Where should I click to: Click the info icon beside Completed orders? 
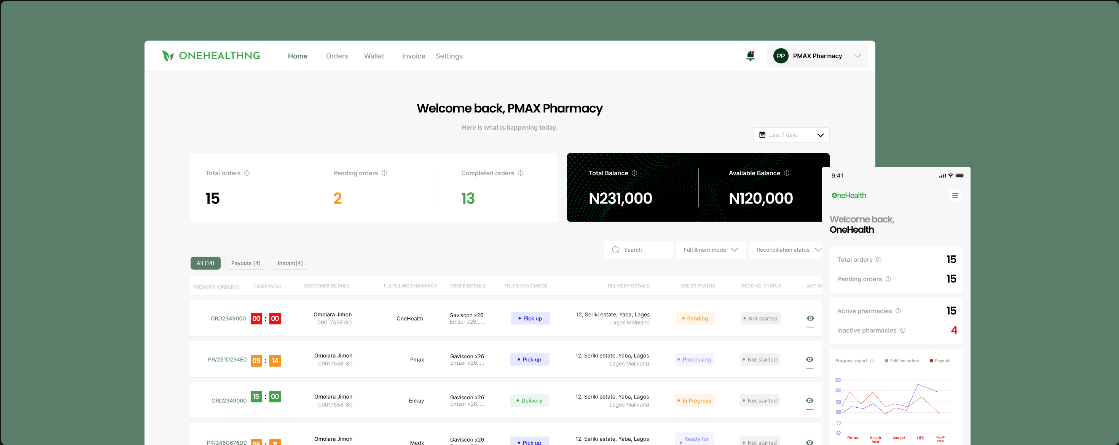[520, 173]
